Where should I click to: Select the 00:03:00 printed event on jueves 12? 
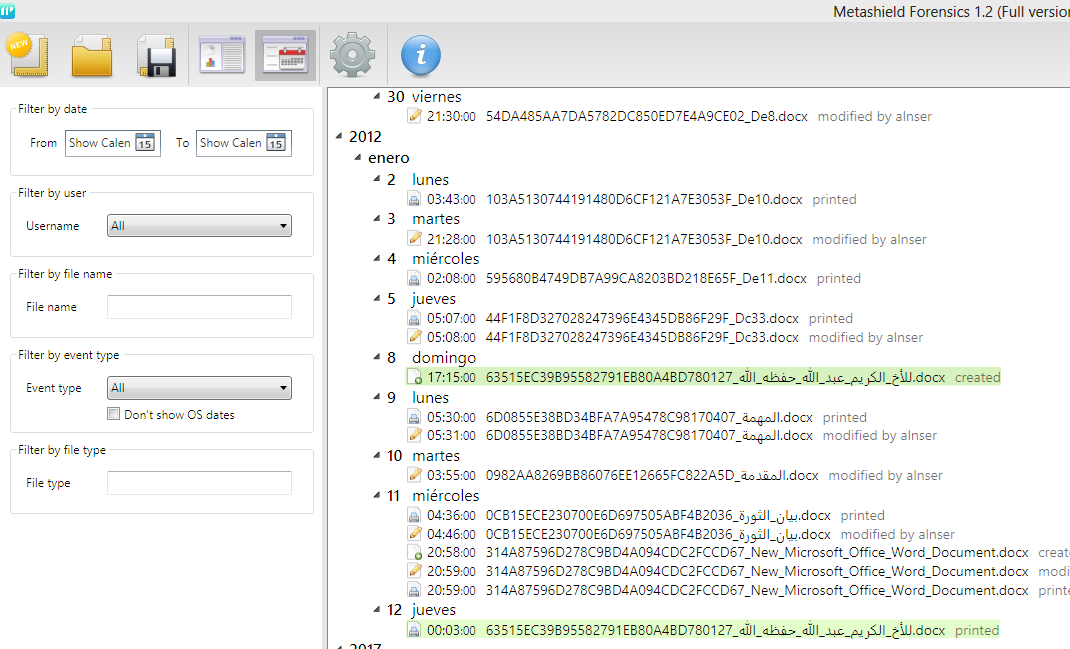coord(700,630)
